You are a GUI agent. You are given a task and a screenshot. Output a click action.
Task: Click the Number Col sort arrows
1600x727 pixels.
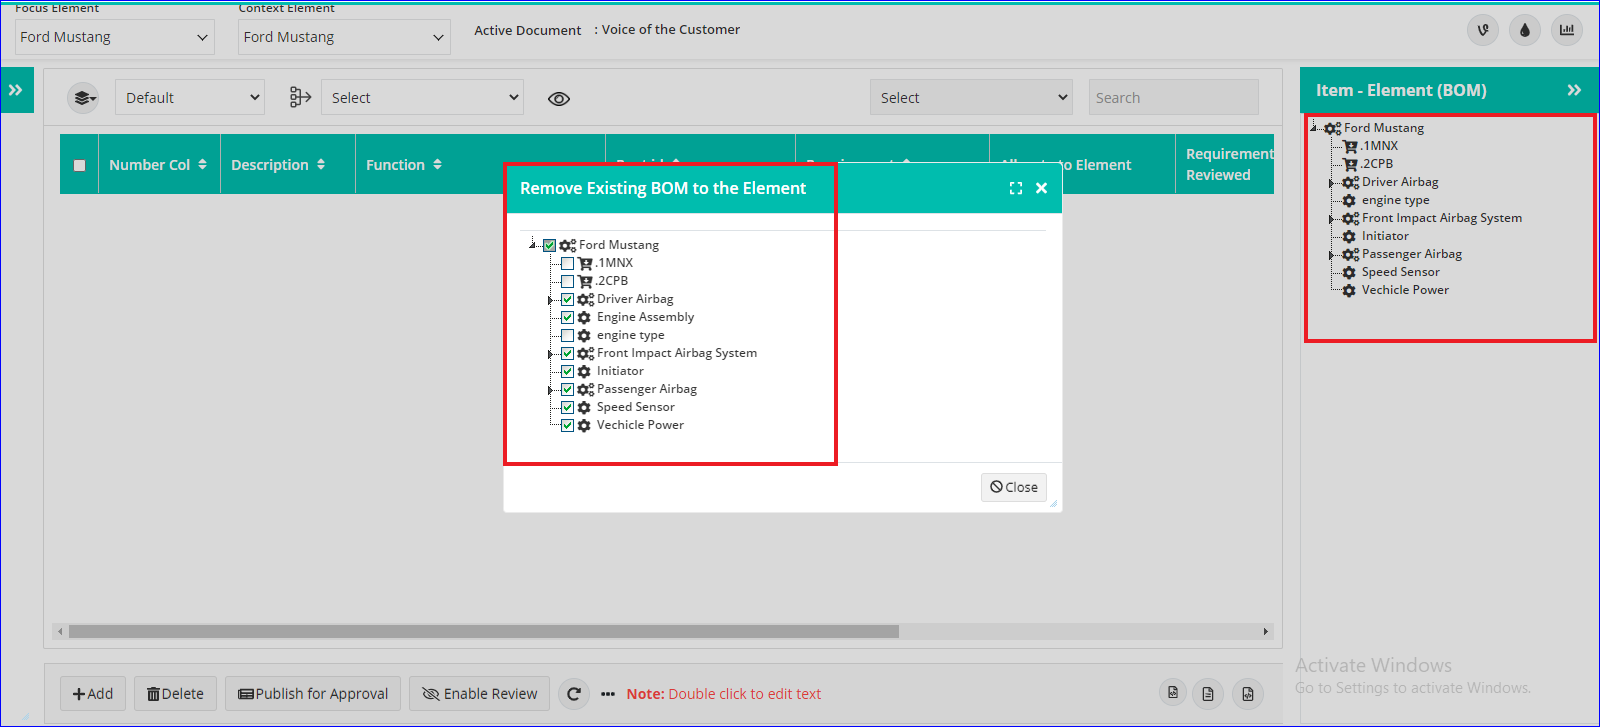[x=202, y=164]
